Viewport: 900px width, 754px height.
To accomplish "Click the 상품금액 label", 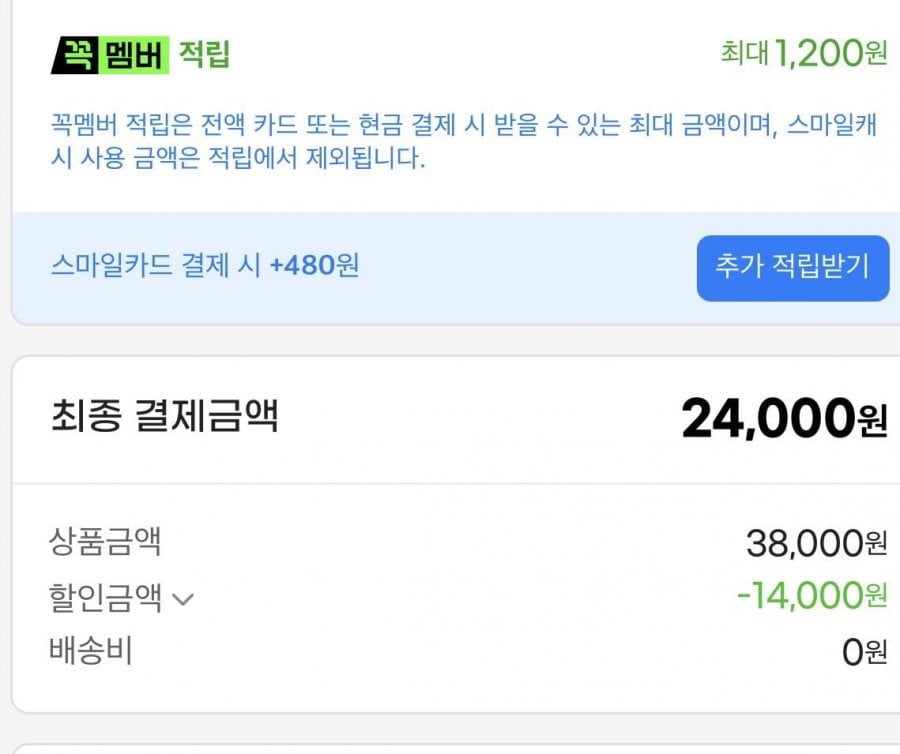I will pyautogui.click(x=105, y=542).
